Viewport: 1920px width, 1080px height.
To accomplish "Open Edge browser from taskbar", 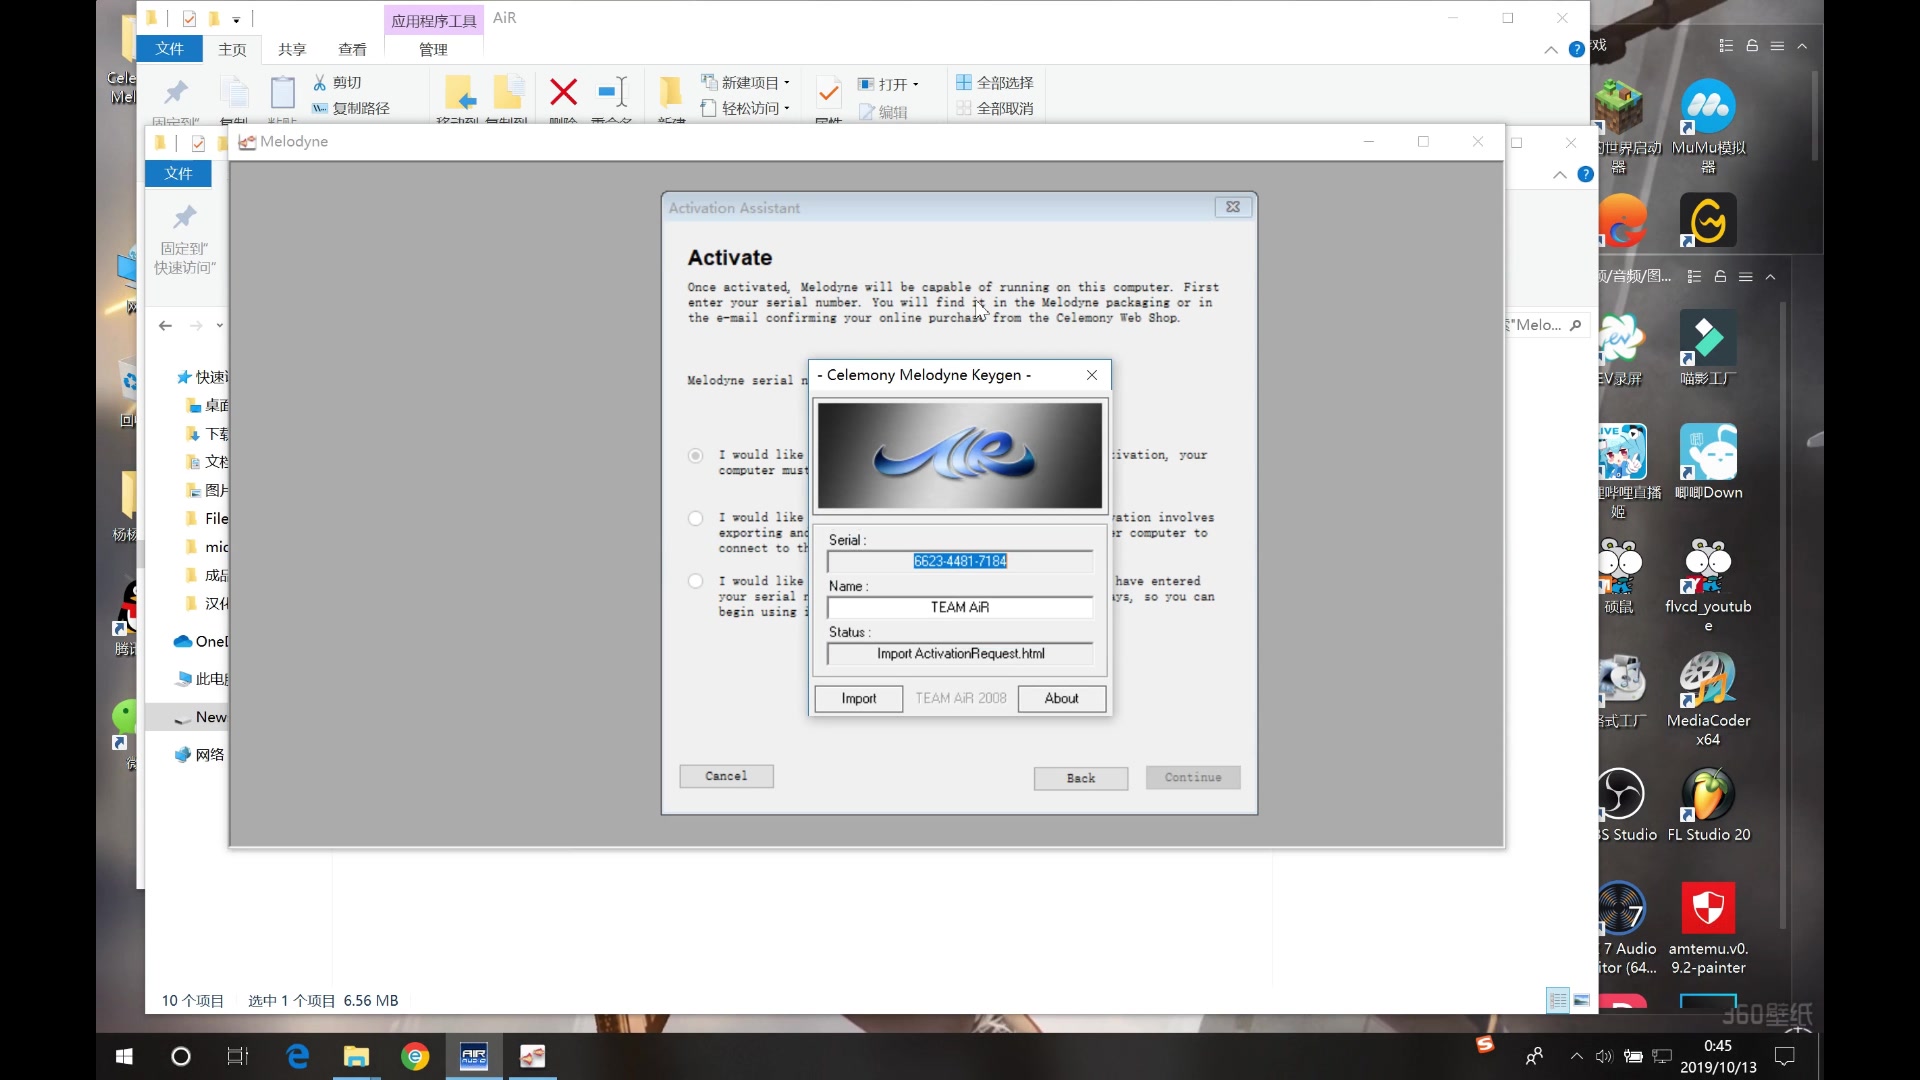I will (x=297, y=1056).
